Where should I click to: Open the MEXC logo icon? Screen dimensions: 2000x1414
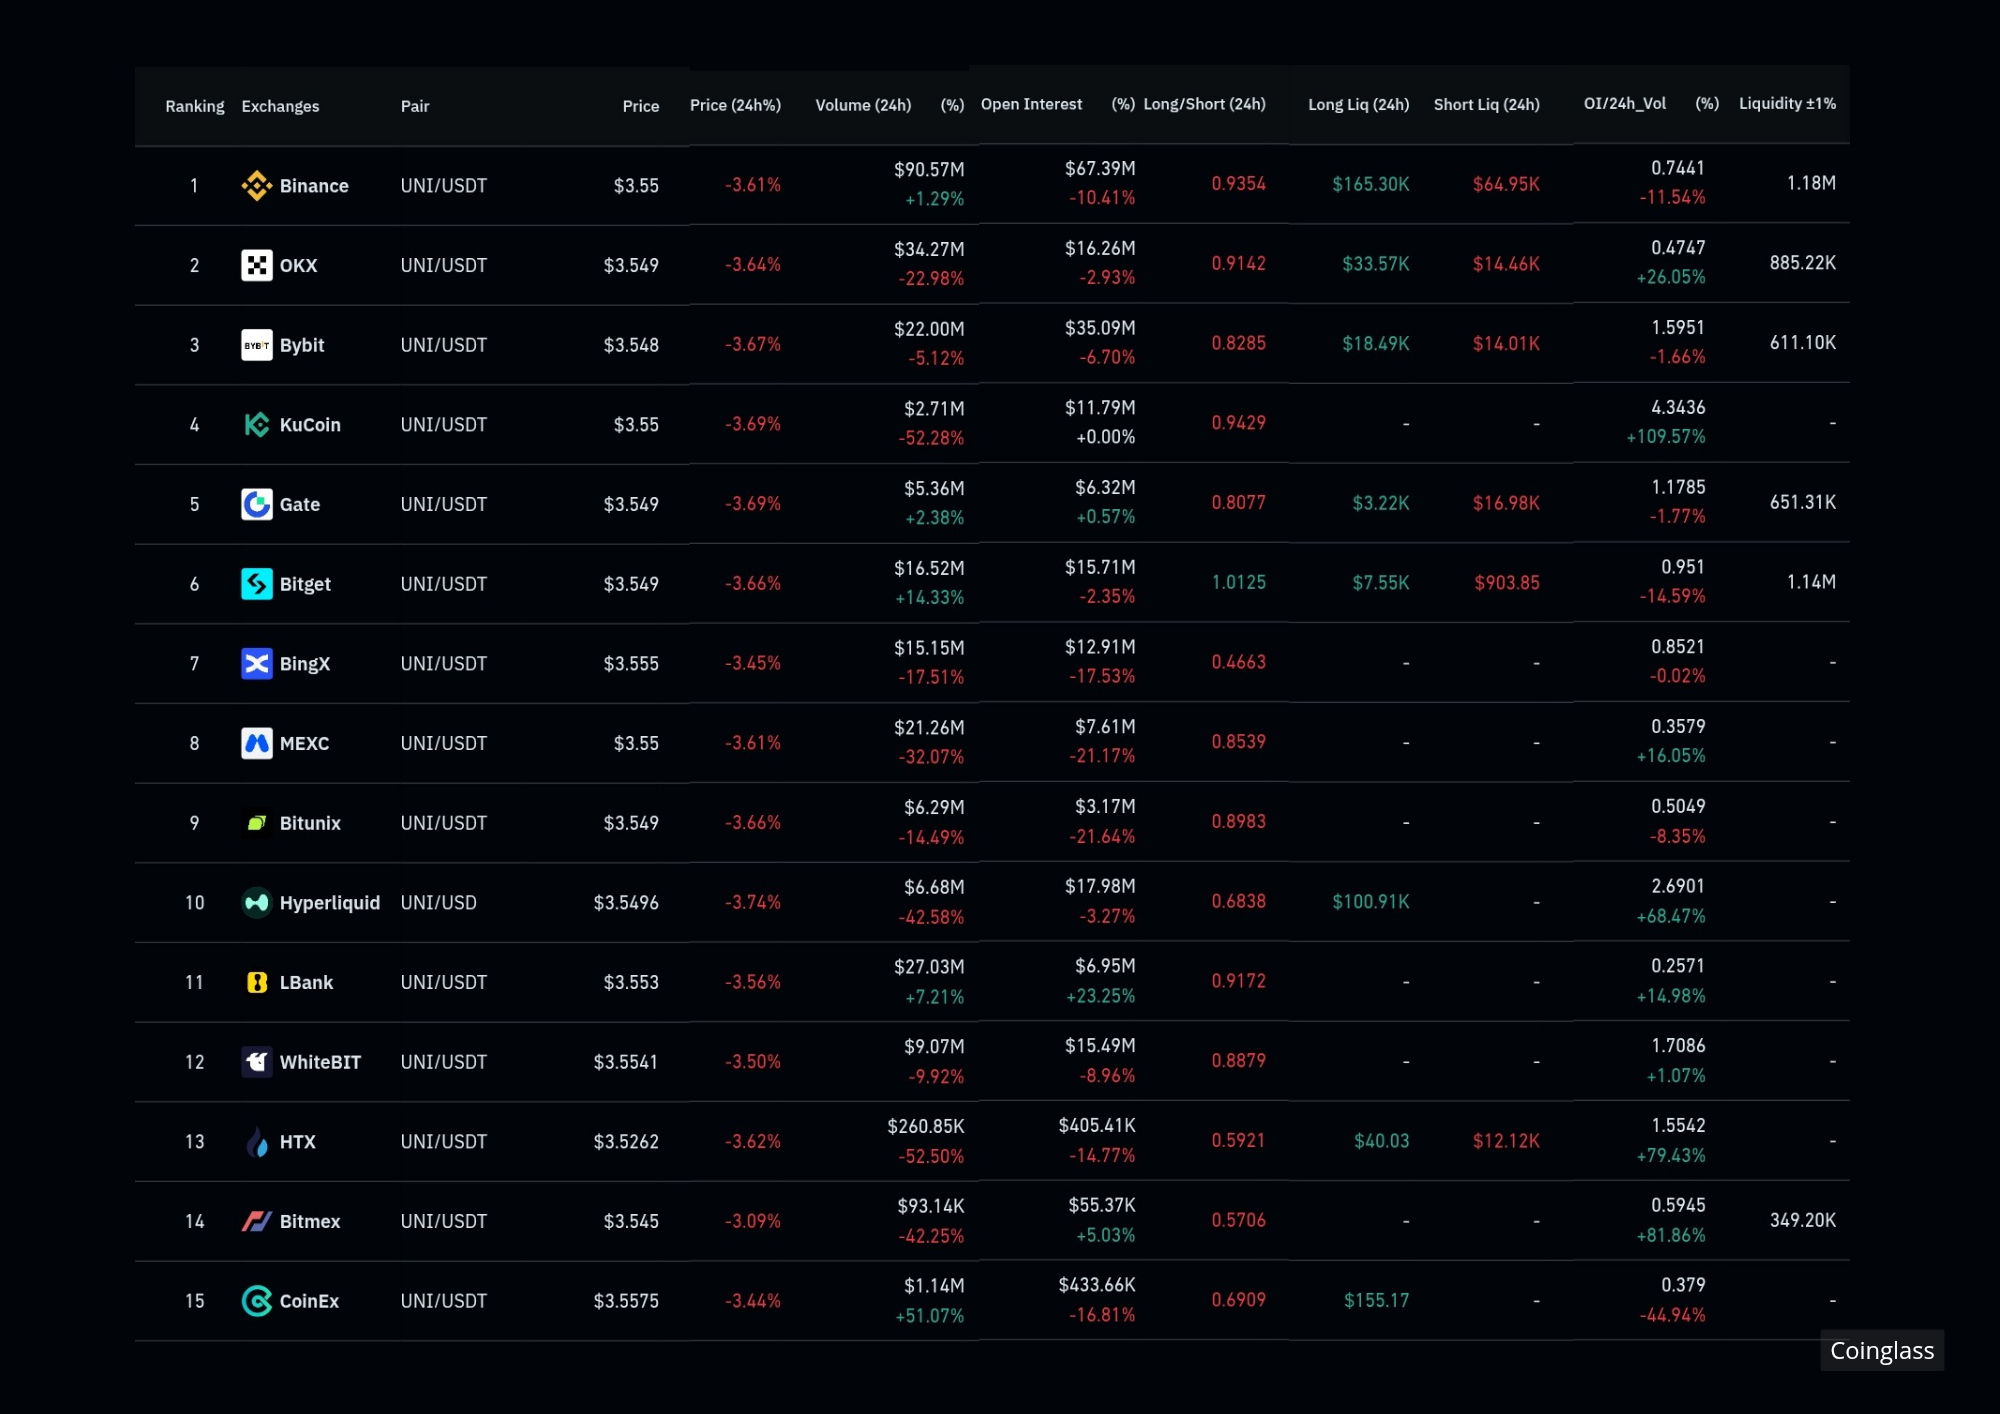coord(257,743)
